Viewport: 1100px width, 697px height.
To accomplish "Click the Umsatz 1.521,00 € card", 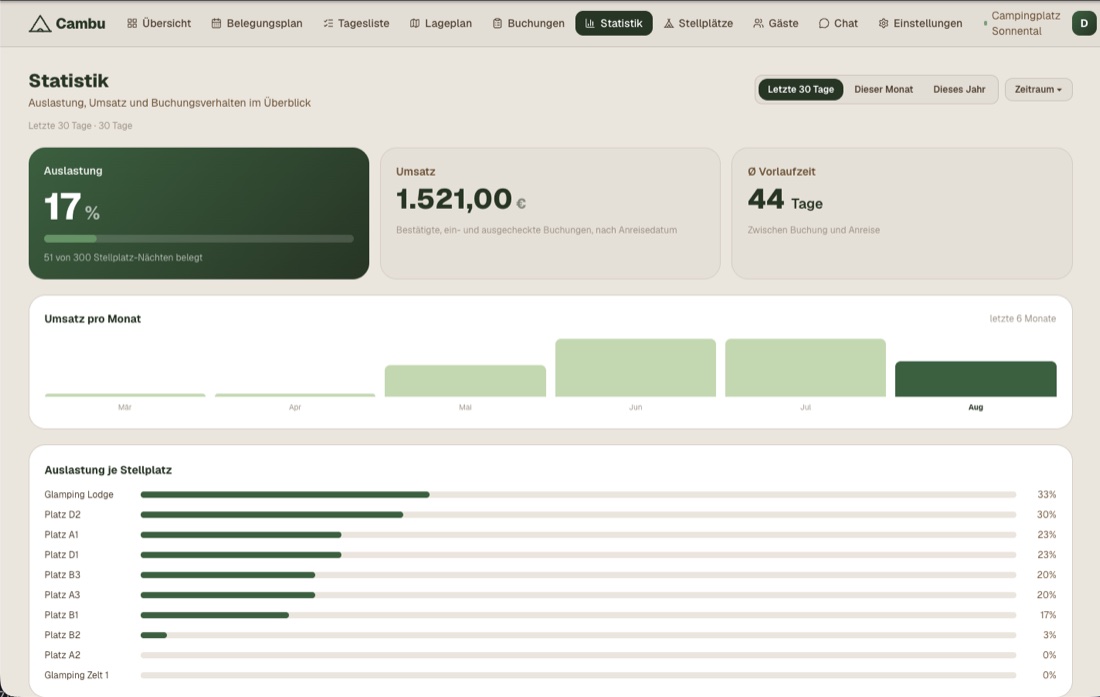I will 550,213.
